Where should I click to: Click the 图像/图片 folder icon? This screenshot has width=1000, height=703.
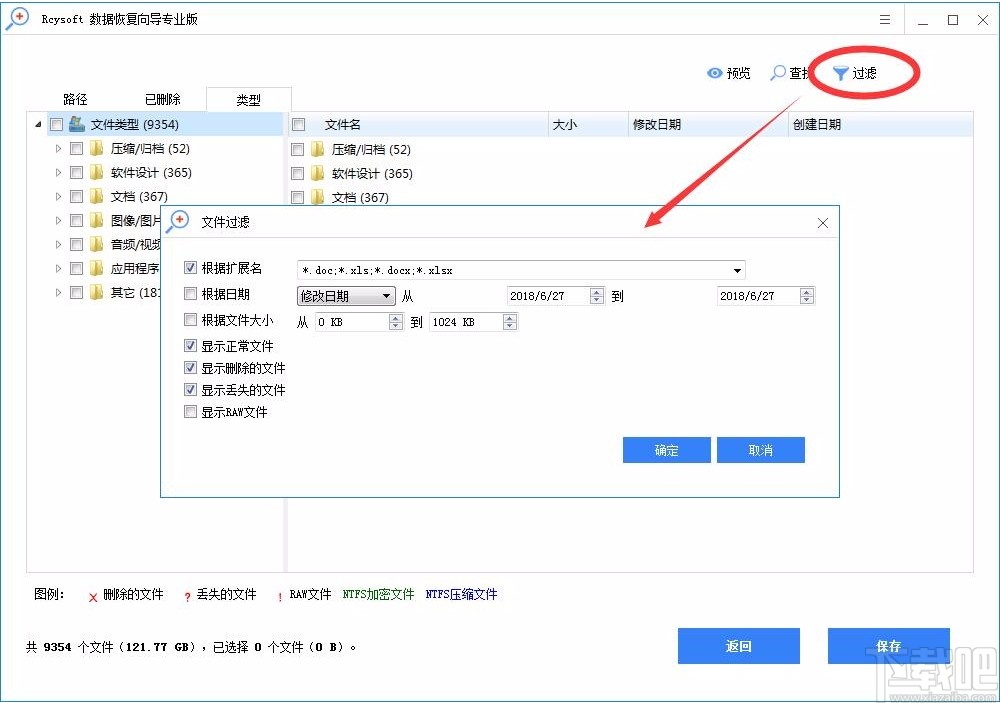point(95,220)
